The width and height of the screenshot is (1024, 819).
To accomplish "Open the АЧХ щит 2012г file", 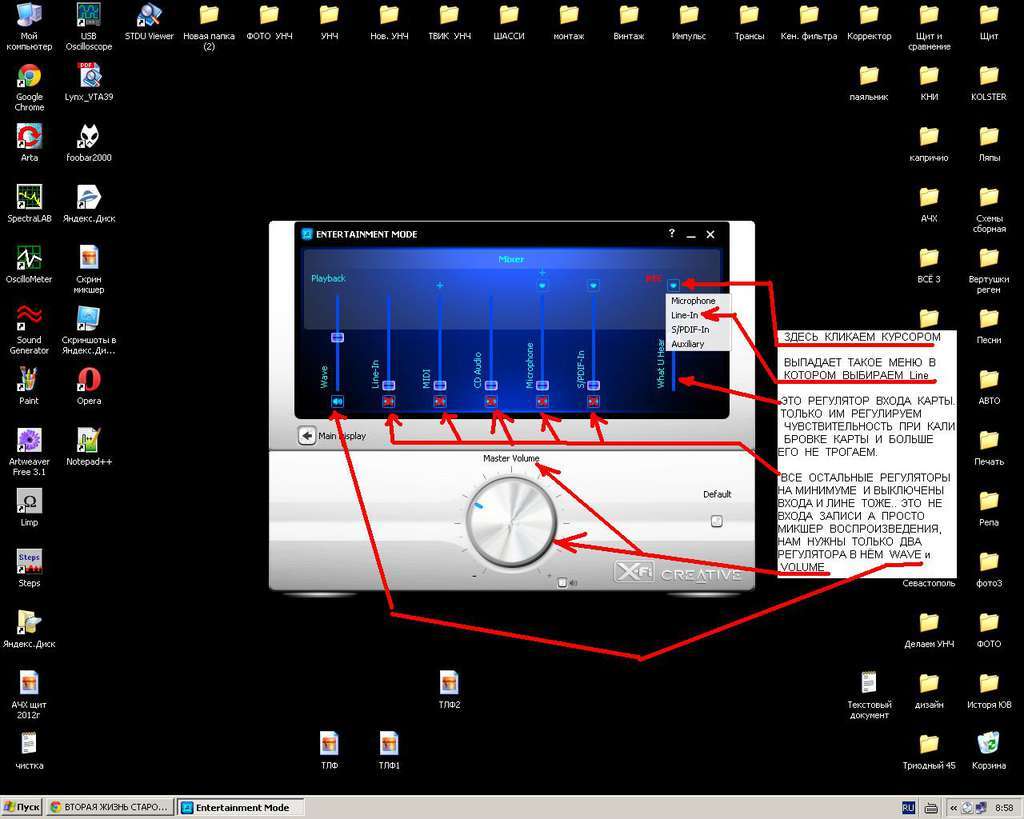I will point(29,695).
